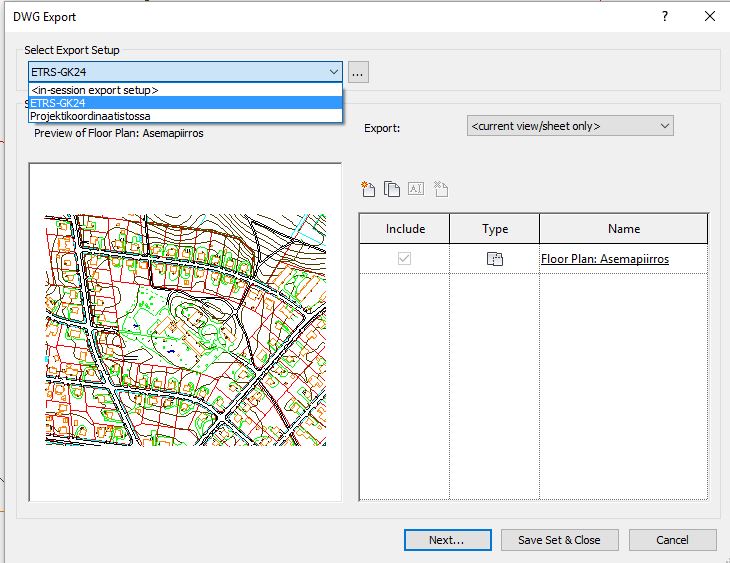Viewport: 730px width, 563px height.
Task: Choose <in-session export setup> option
Action: click(185, 90)
